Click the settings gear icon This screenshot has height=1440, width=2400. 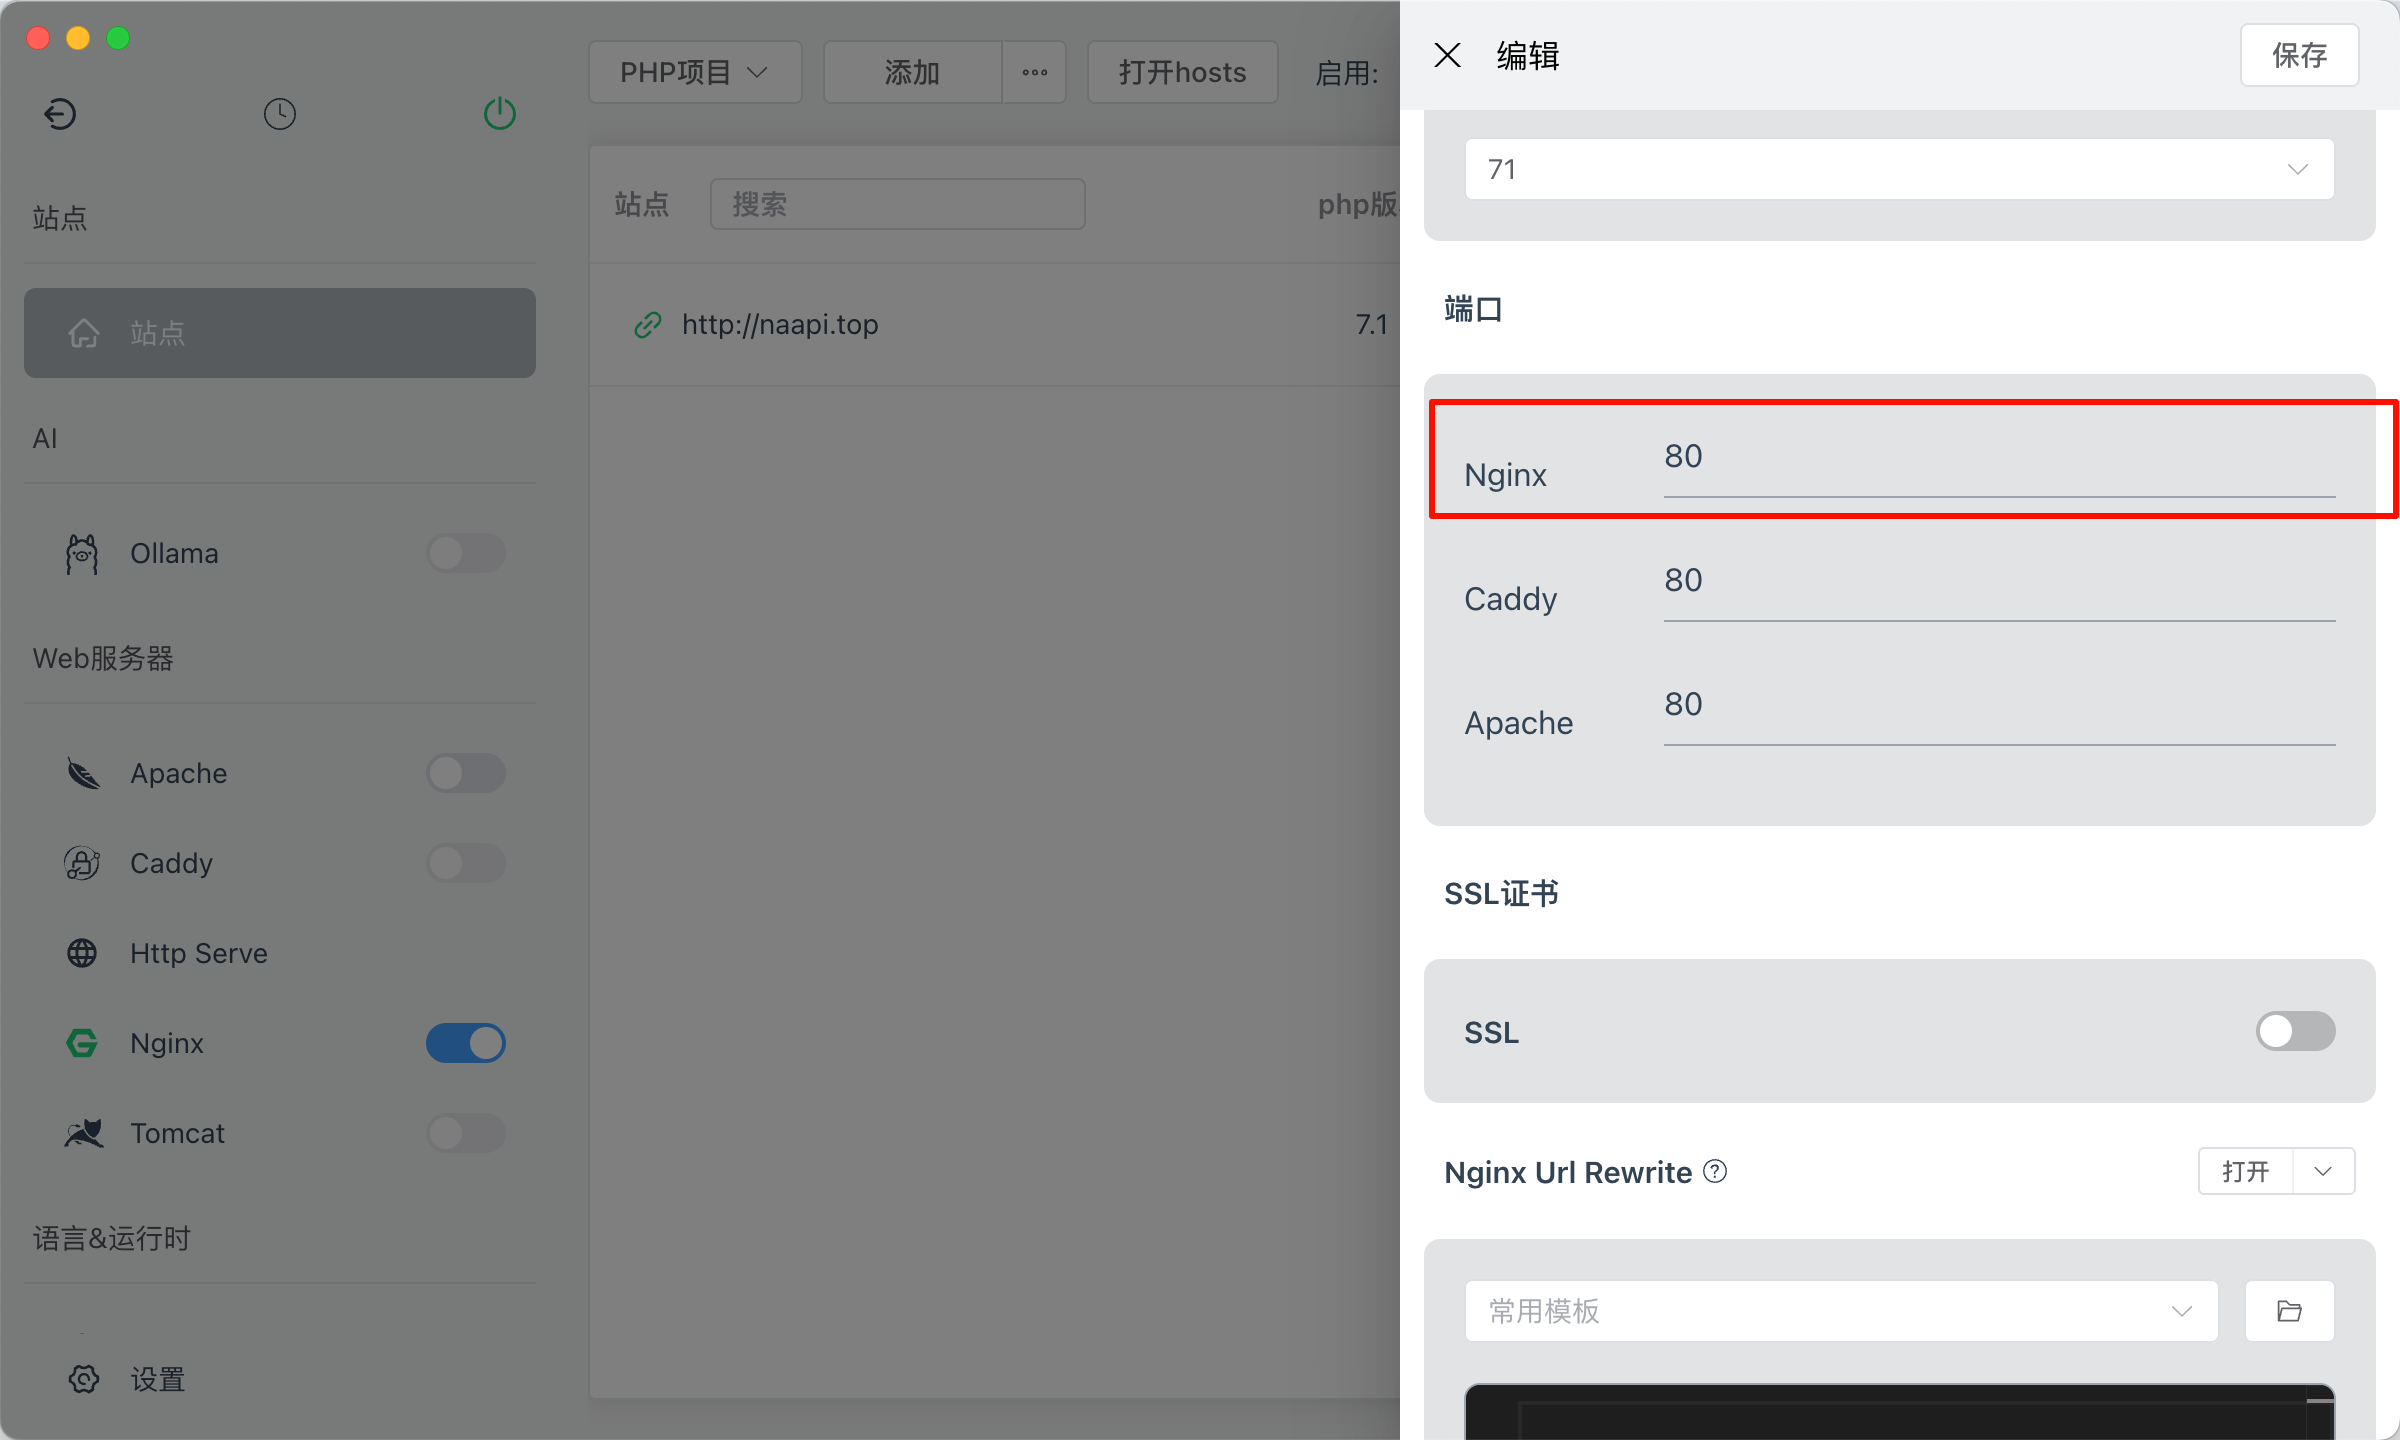tap(84, 1379)
